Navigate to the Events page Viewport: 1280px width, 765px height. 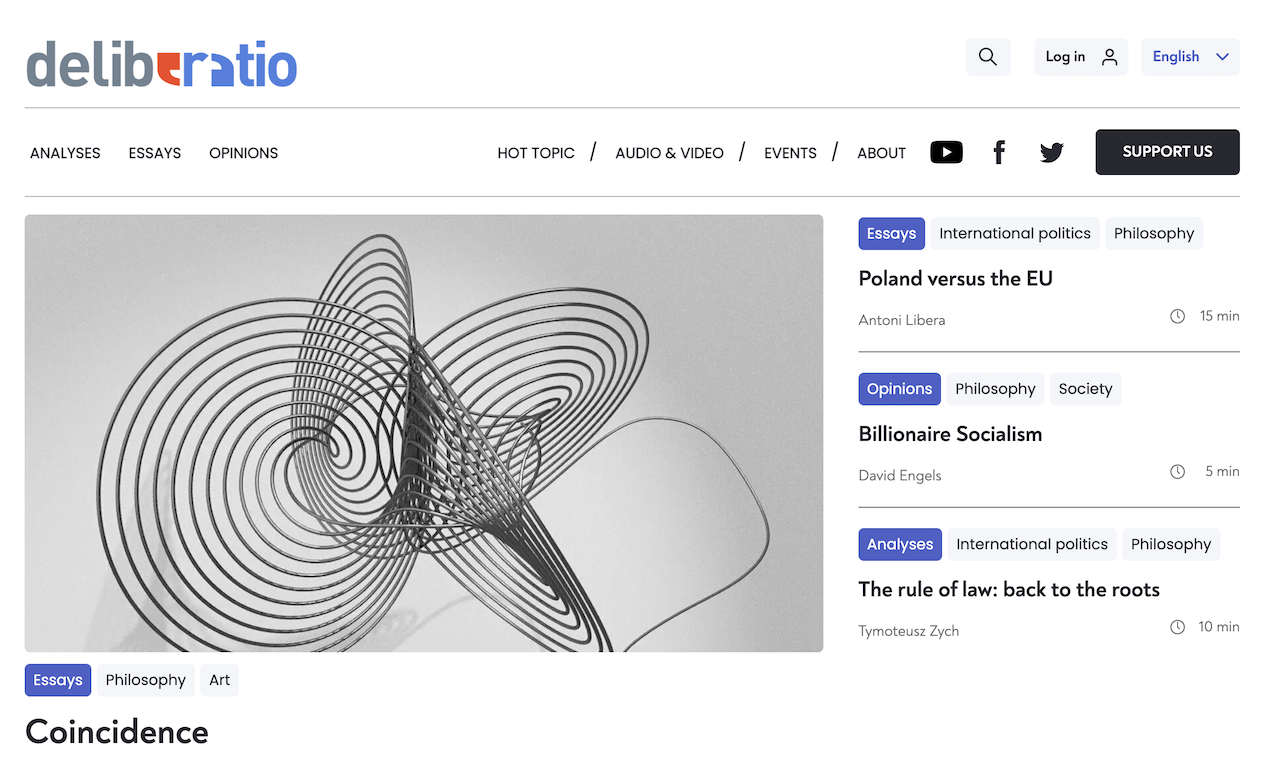point(790,153)
